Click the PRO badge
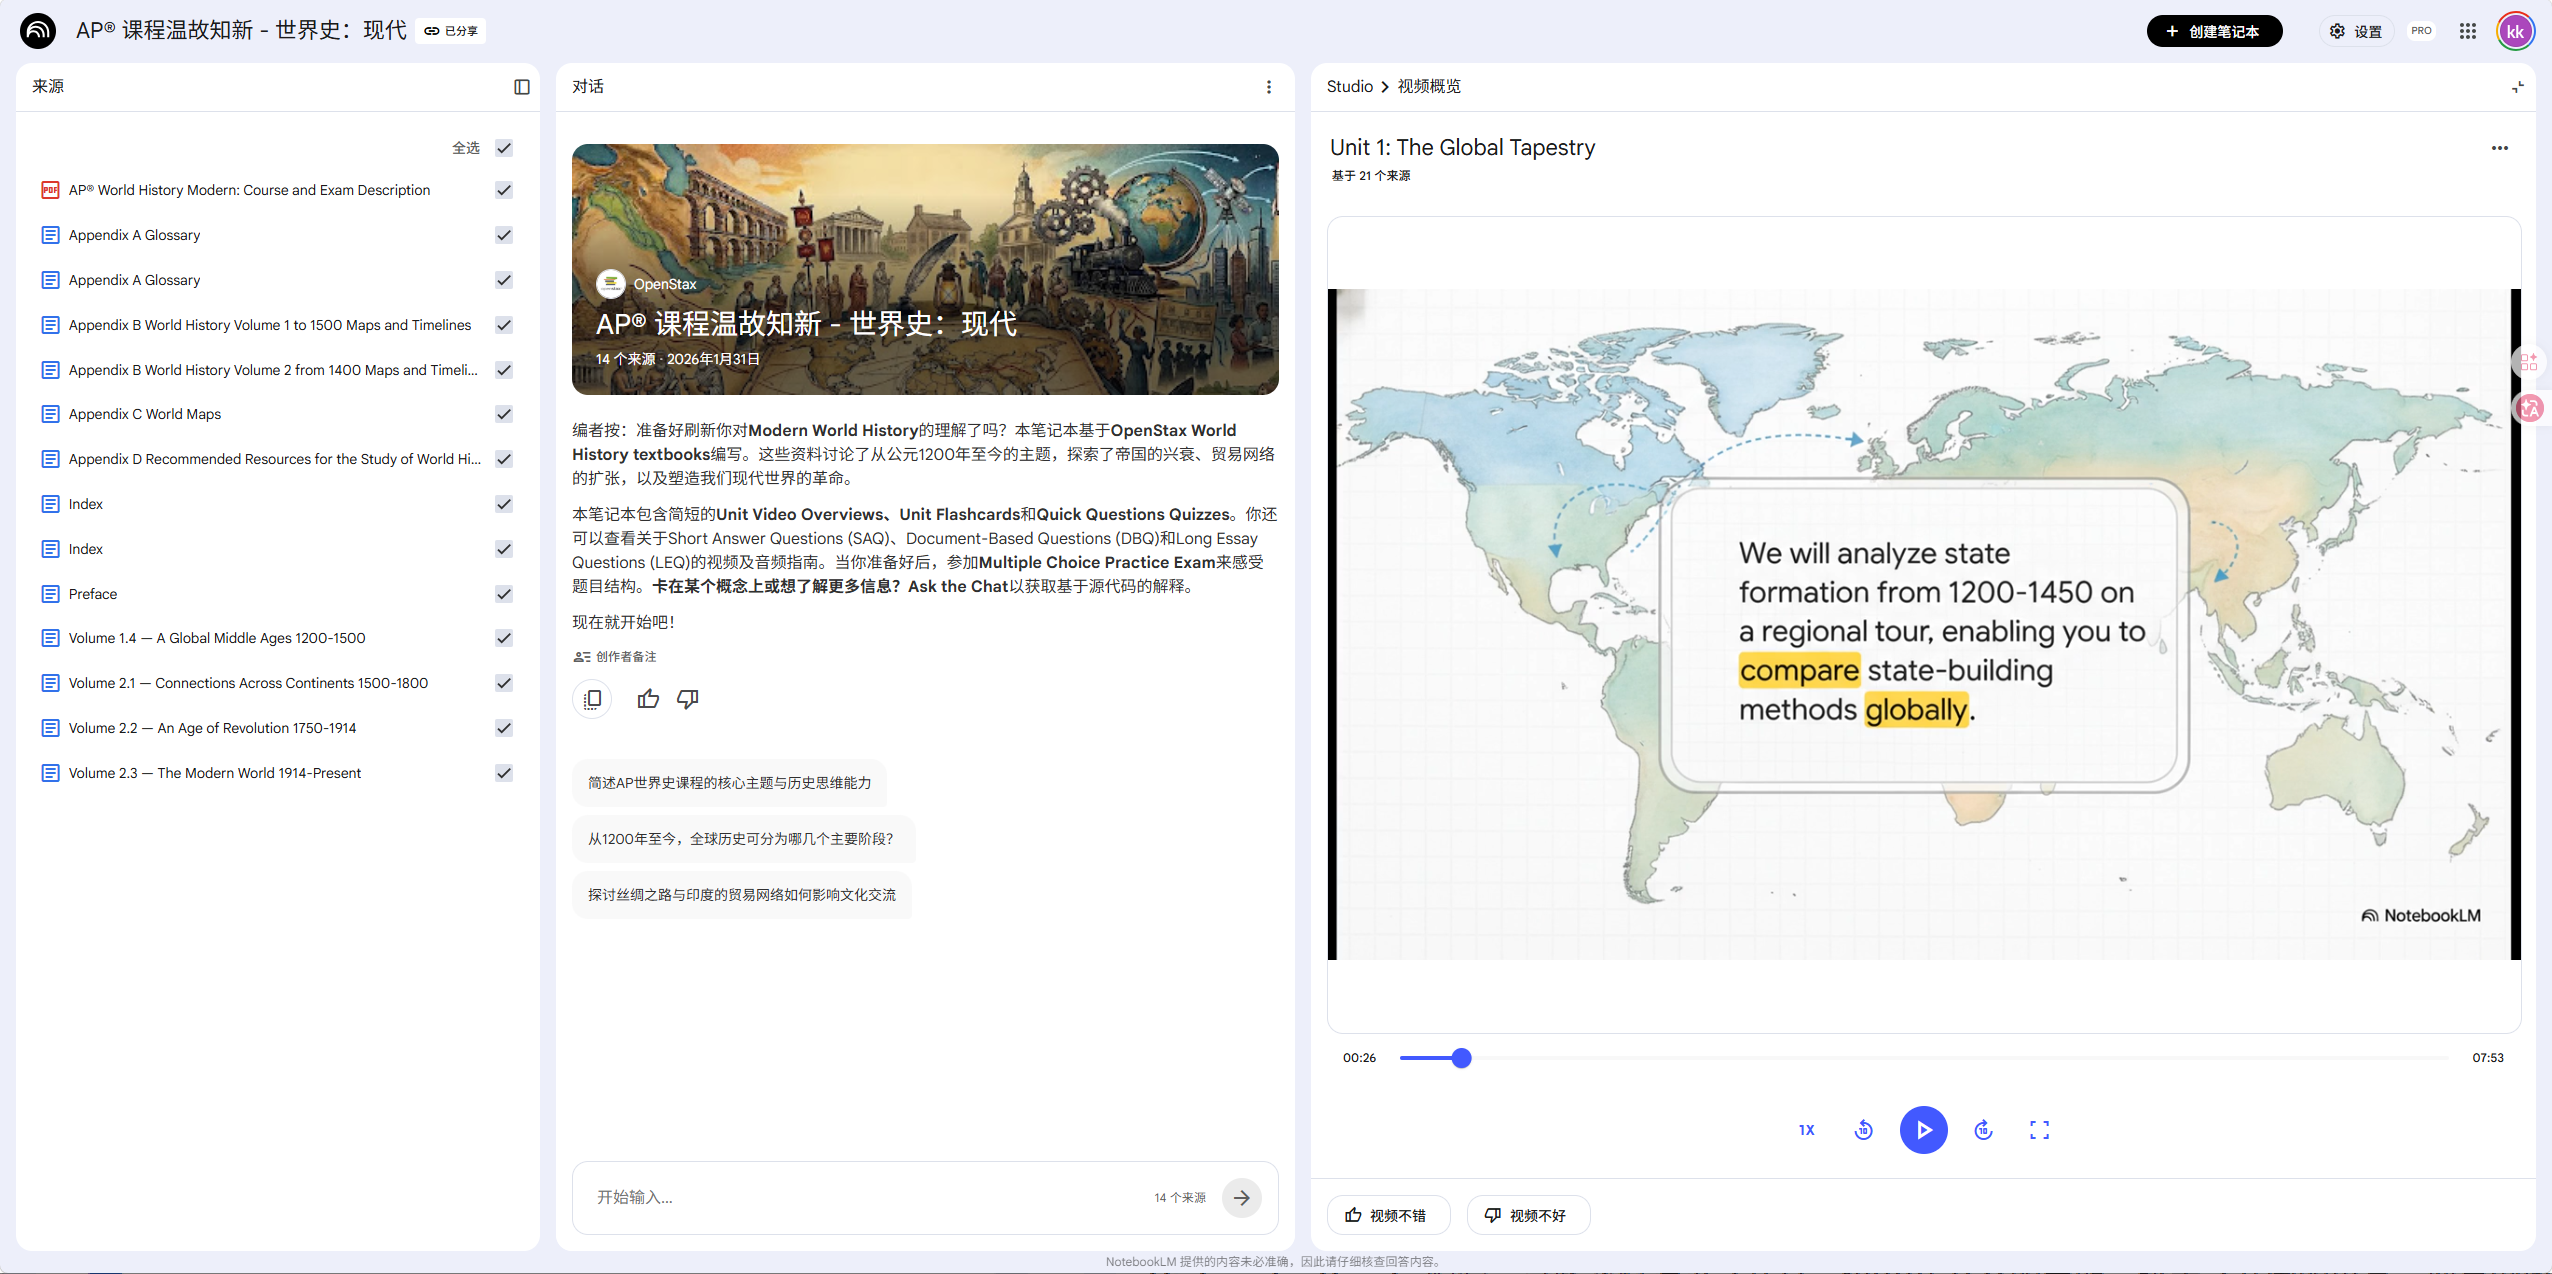Image resolution: width=2552 pixels, height=1274 pixels. pyautogui.click(x=2421, y=31)
